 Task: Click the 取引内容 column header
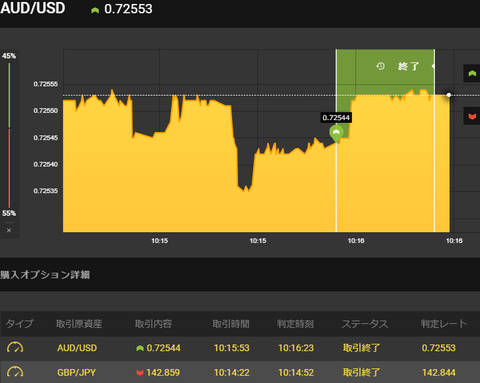153,324
